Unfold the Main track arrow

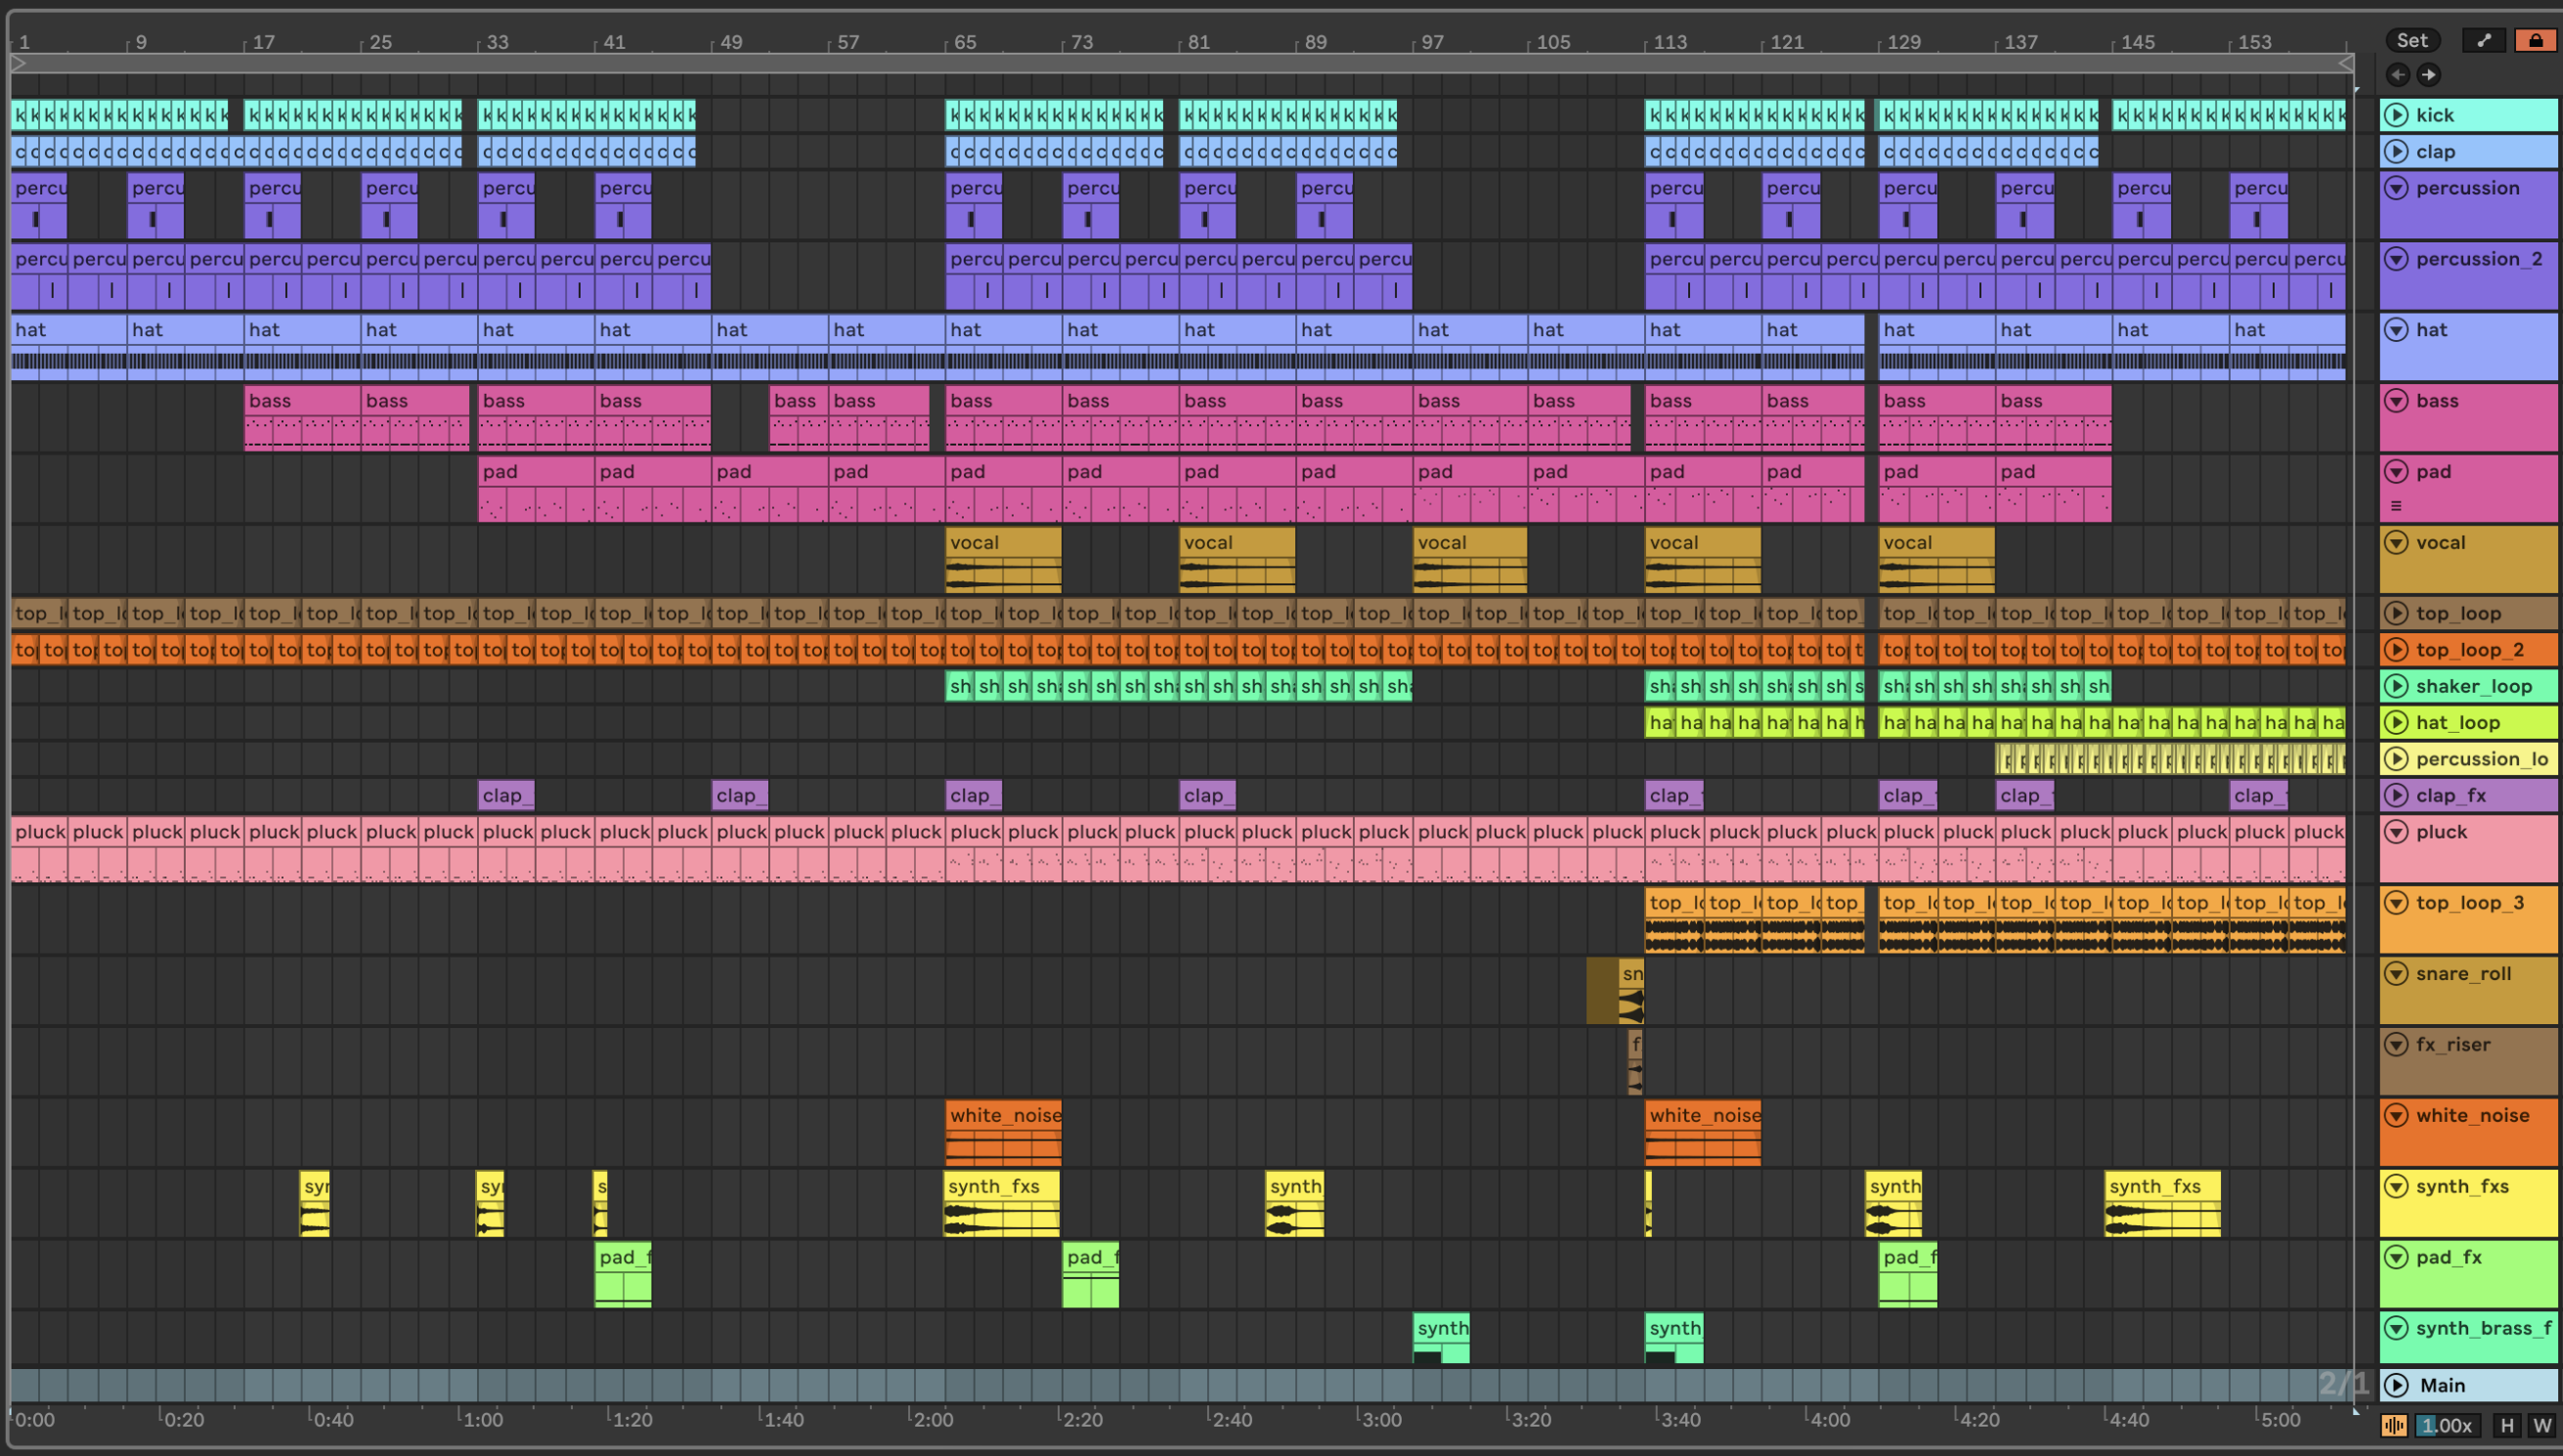[x=2396, y=1385]
